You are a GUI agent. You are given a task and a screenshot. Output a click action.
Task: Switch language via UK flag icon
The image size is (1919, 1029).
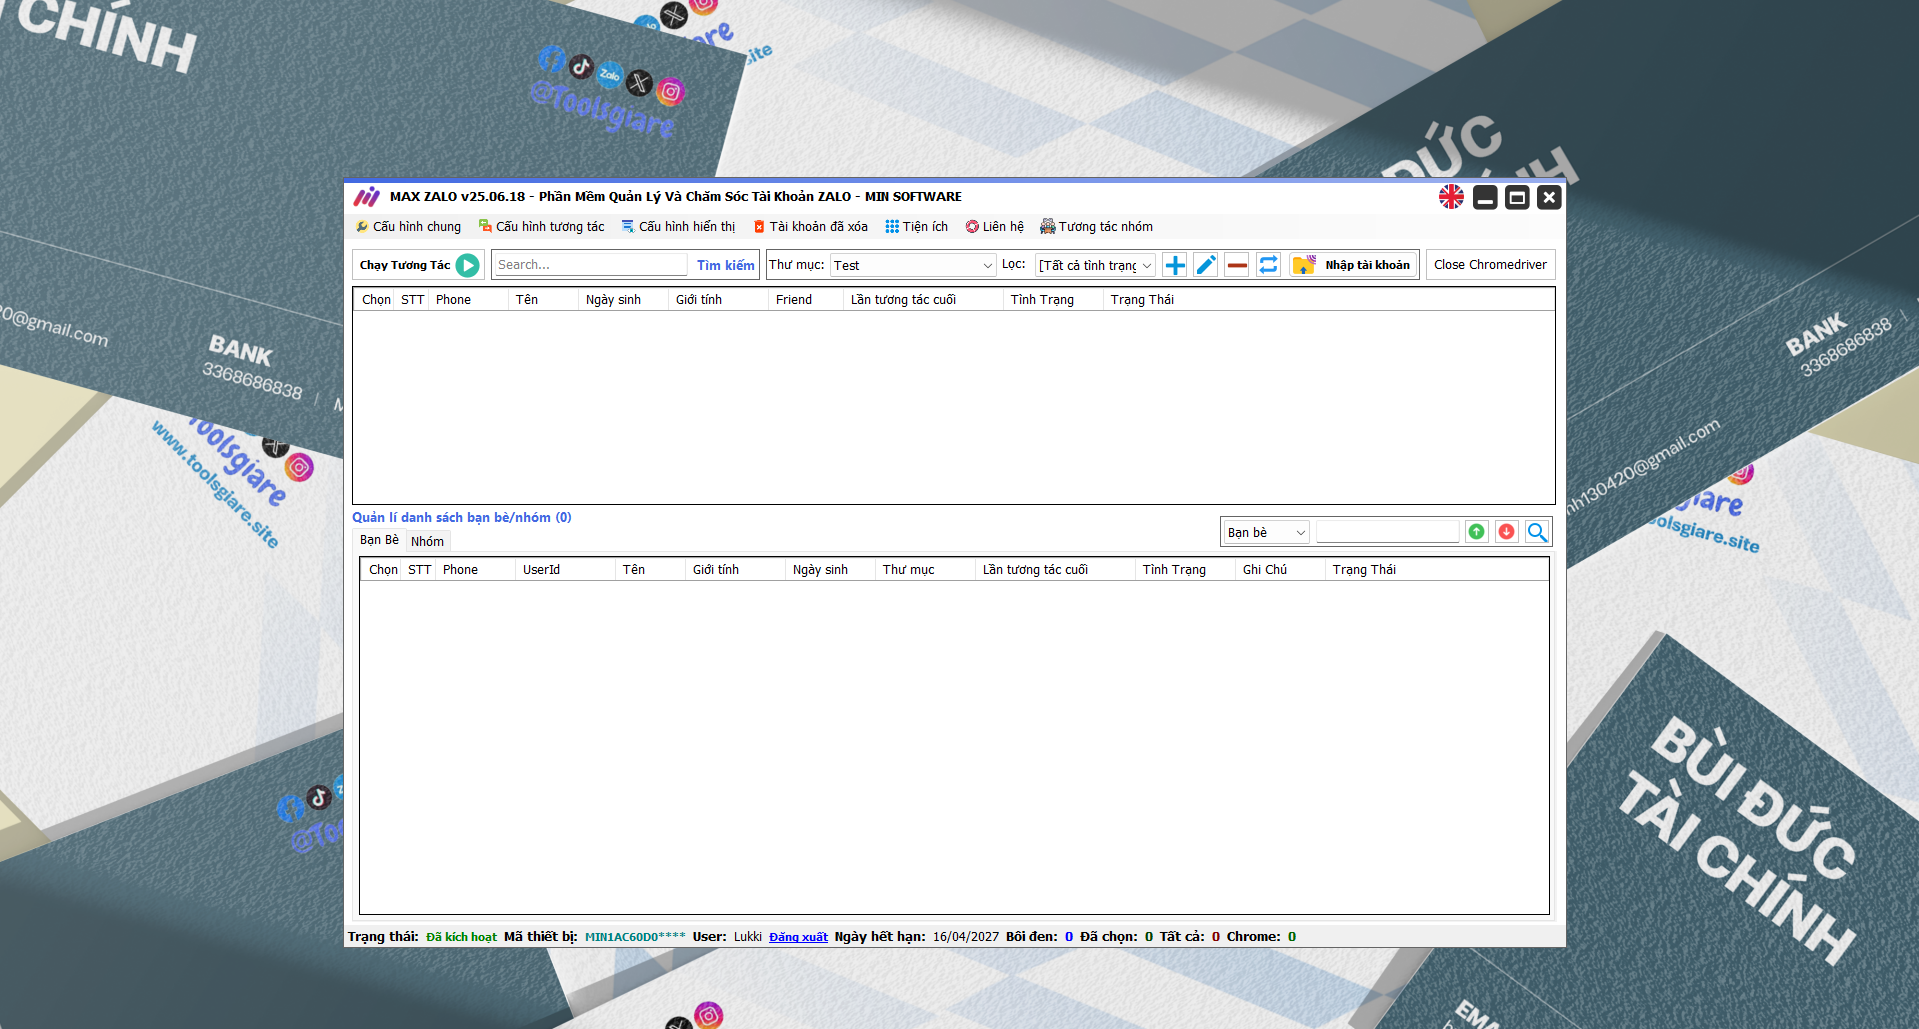(1451, 197)
